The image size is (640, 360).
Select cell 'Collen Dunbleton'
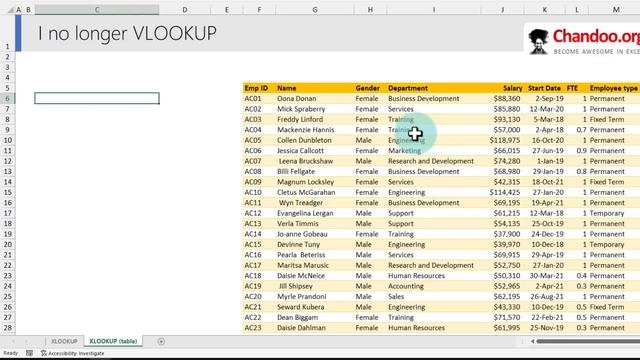pos(315,140)
